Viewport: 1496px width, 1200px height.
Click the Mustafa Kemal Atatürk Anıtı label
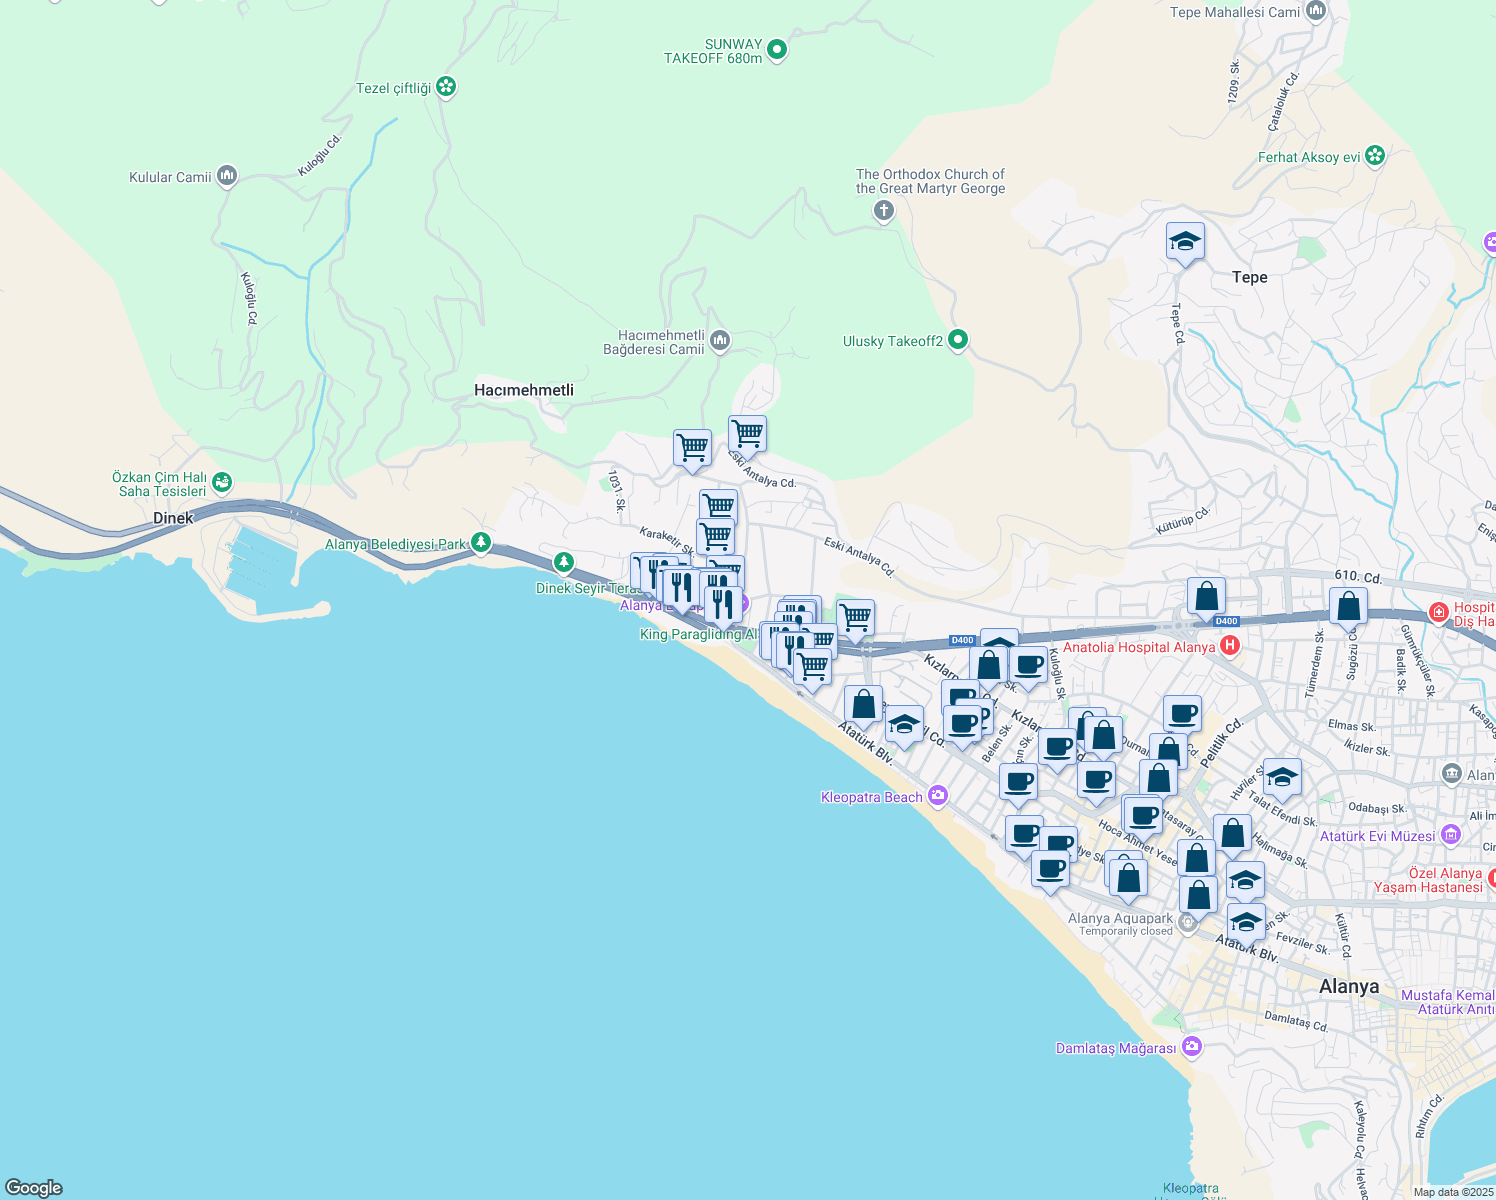1448,1002
